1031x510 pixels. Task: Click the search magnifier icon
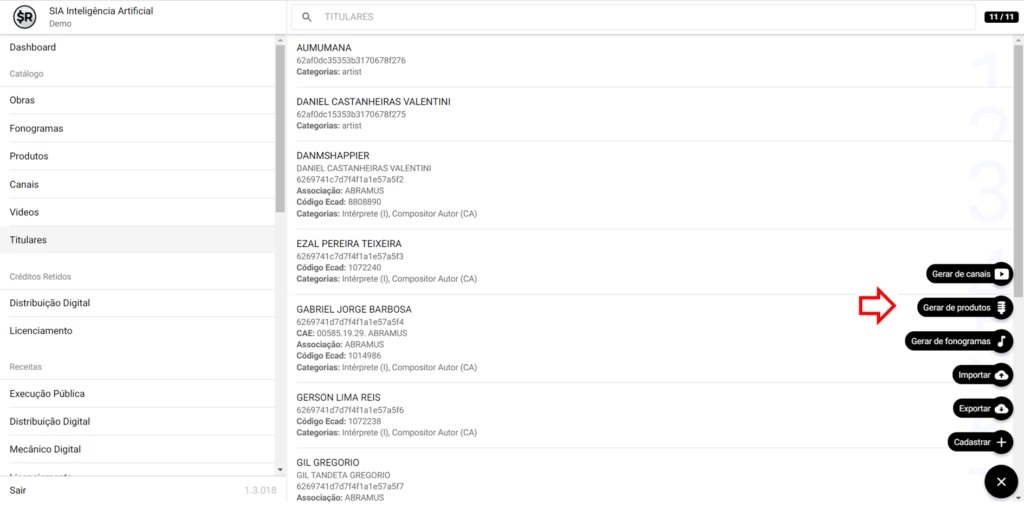click(307, 17)
